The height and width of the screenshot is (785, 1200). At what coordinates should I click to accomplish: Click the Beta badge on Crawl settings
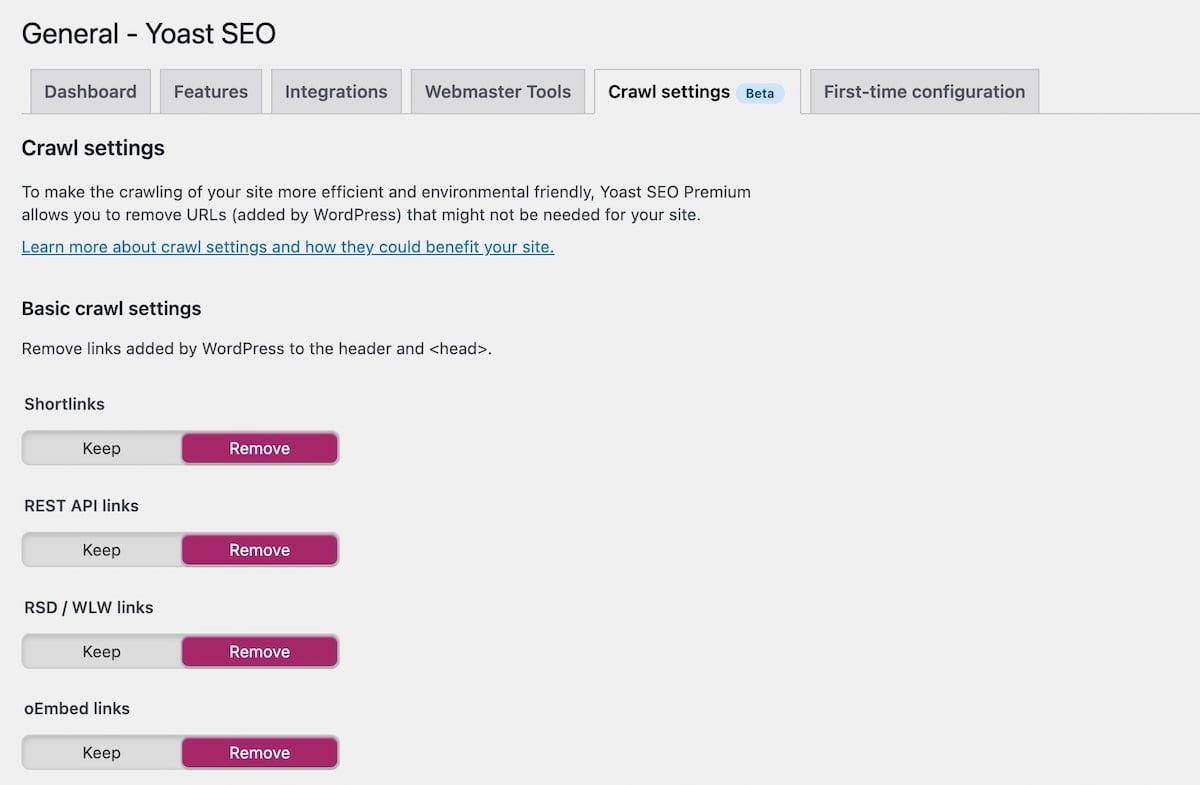tap(760, 93)
